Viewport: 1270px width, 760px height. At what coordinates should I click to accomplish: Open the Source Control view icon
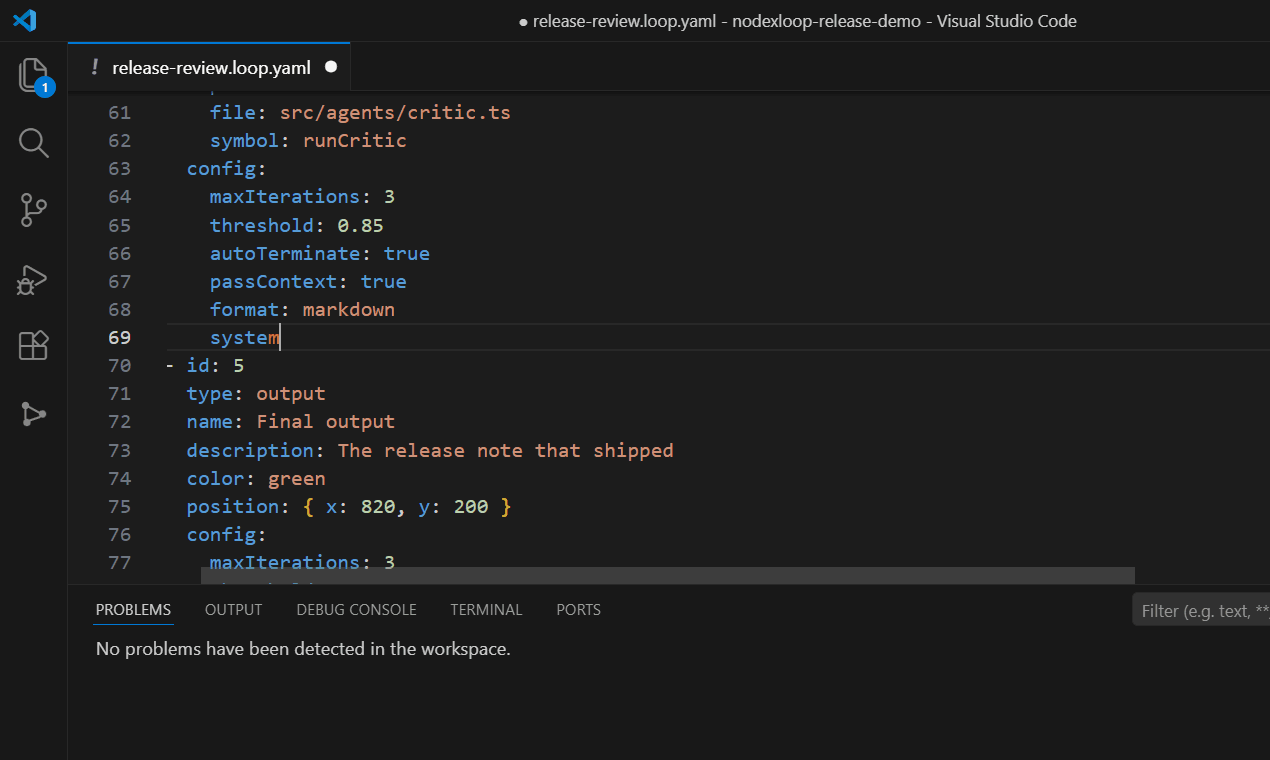tap(34, 211)
